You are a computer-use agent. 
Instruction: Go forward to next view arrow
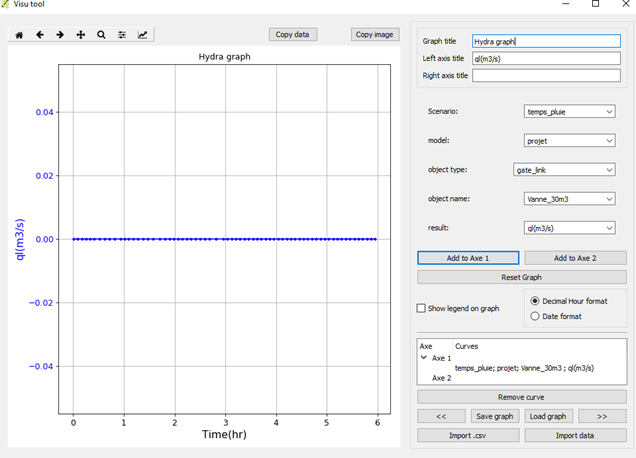tap(60, 35)
